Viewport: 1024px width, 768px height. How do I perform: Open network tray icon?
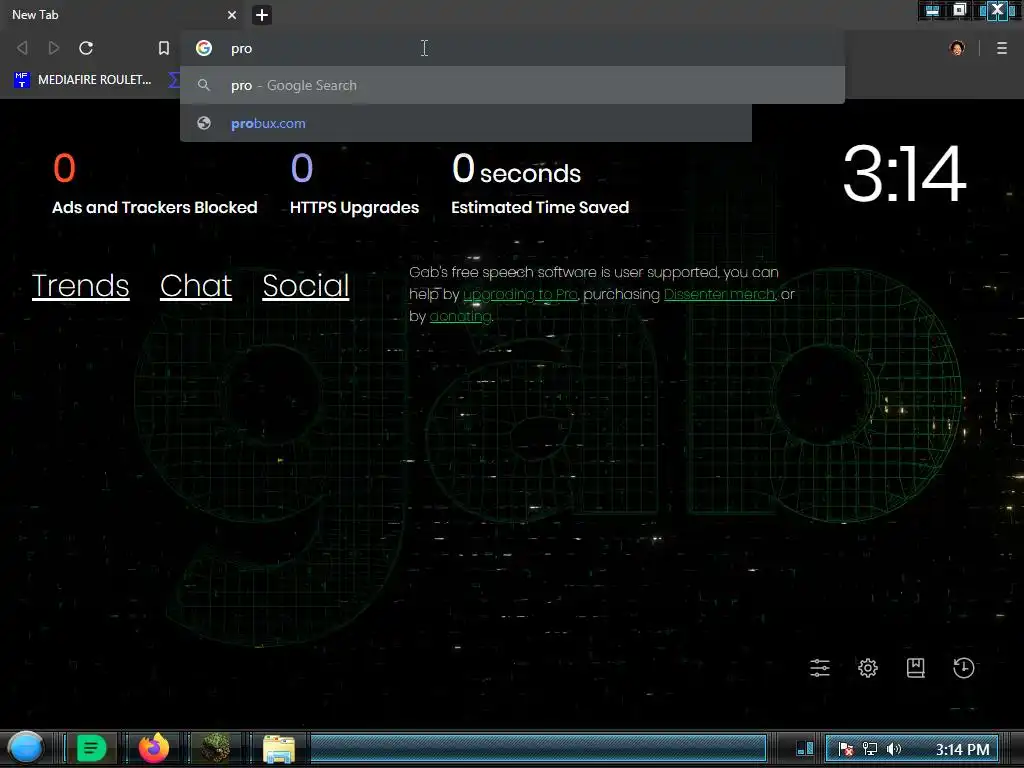[870, 749]
